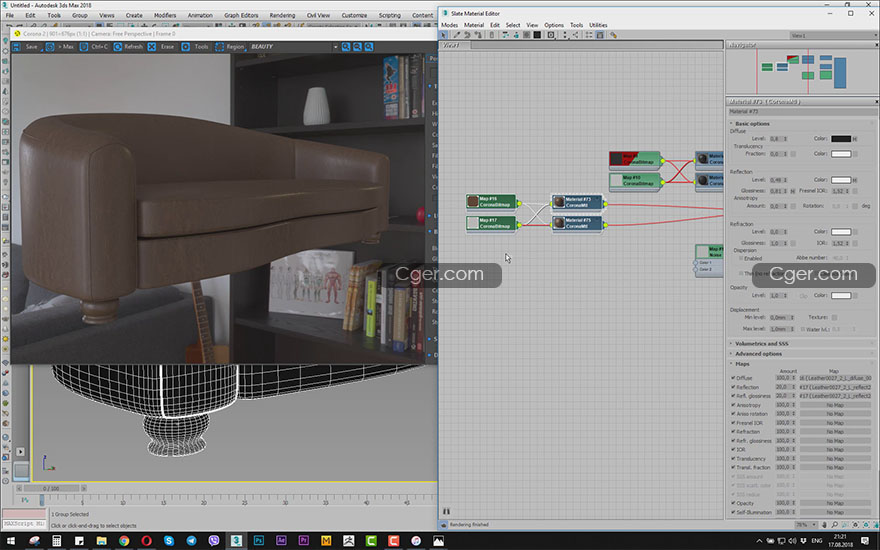Click Save in the Corona frame buffer
This screenshot has height=550, width=880.
26,47
